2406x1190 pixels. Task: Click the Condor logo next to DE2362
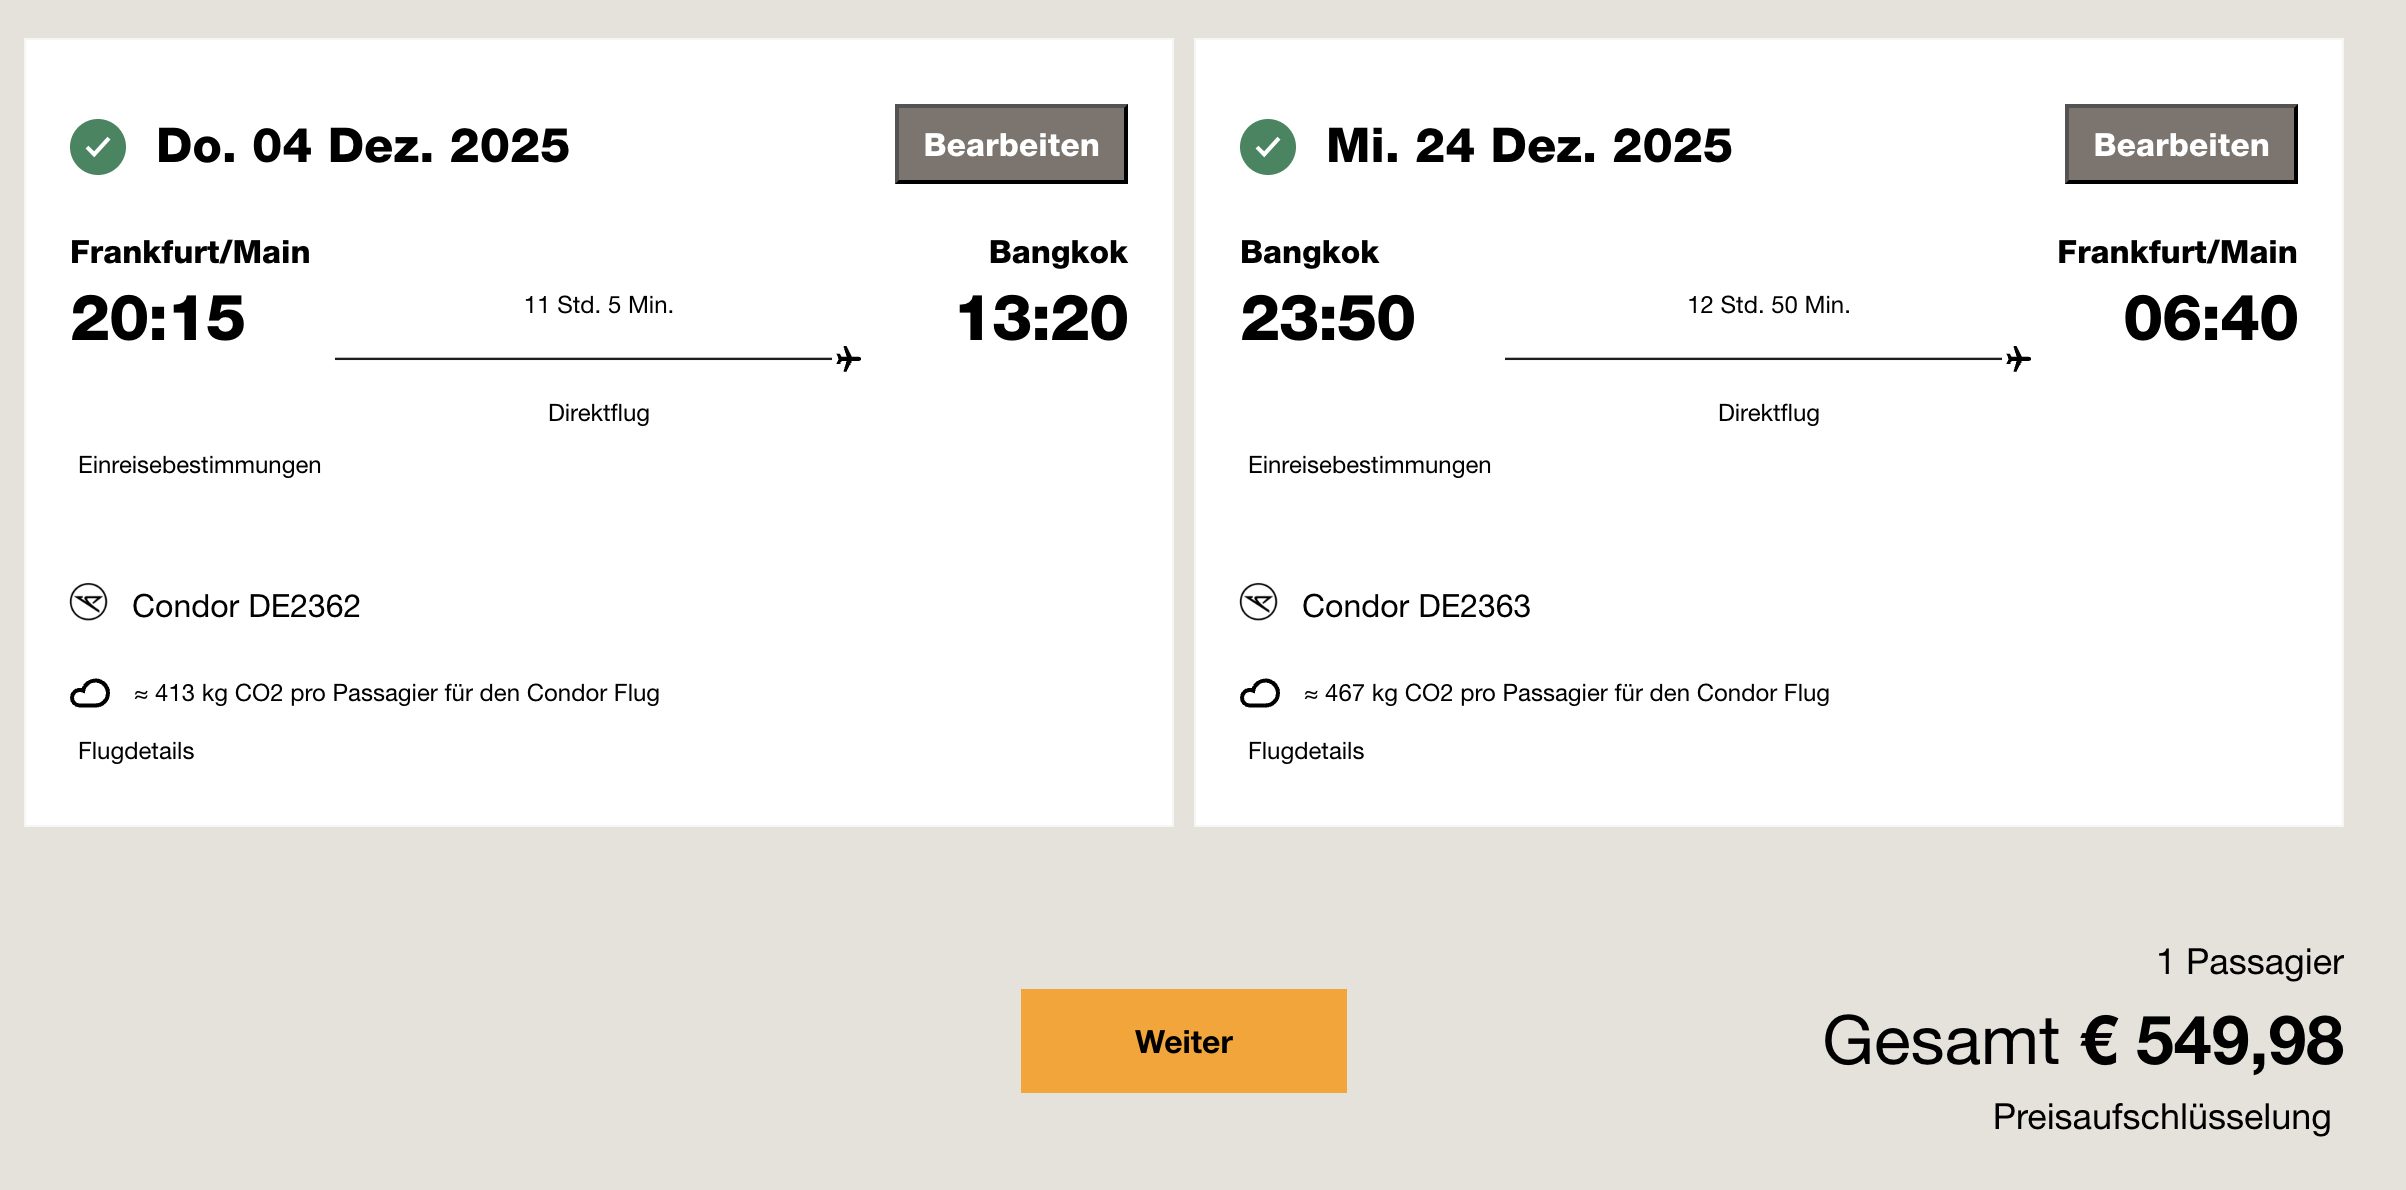point(89,603)
